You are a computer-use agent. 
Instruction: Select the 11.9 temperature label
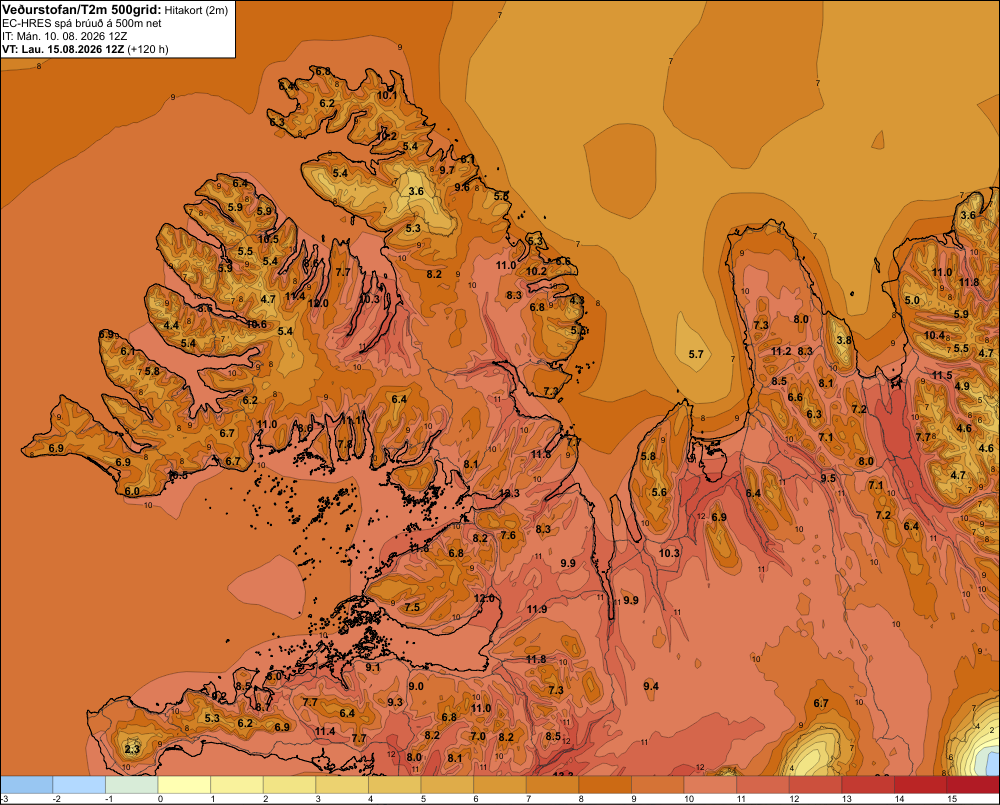[x=537, y=609]
